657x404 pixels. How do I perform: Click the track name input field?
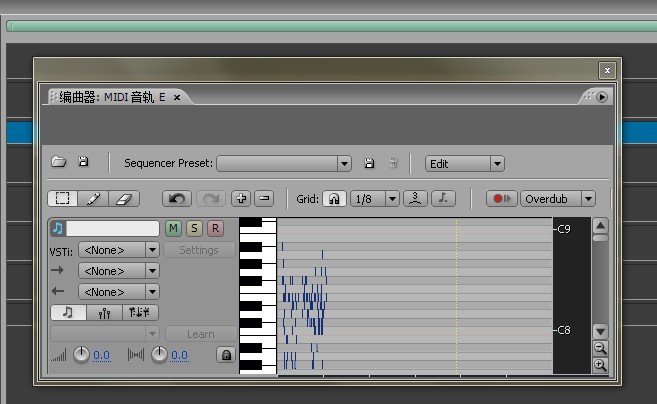click(113, 228)
